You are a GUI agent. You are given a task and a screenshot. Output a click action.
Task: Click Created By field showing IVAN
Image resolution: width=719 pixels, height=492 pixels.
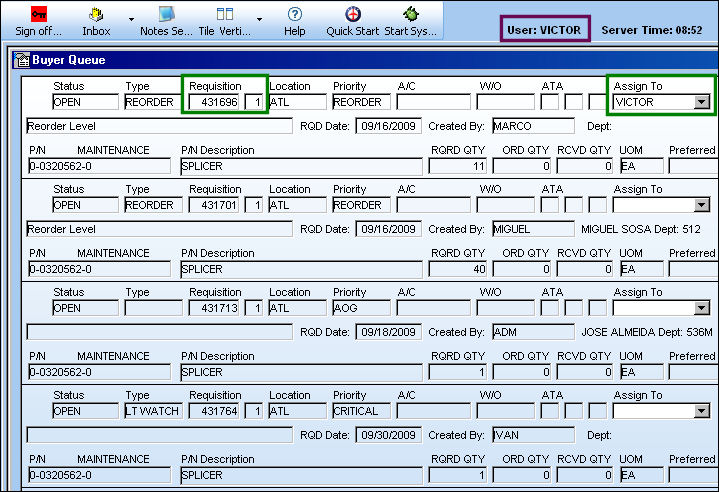533,436
